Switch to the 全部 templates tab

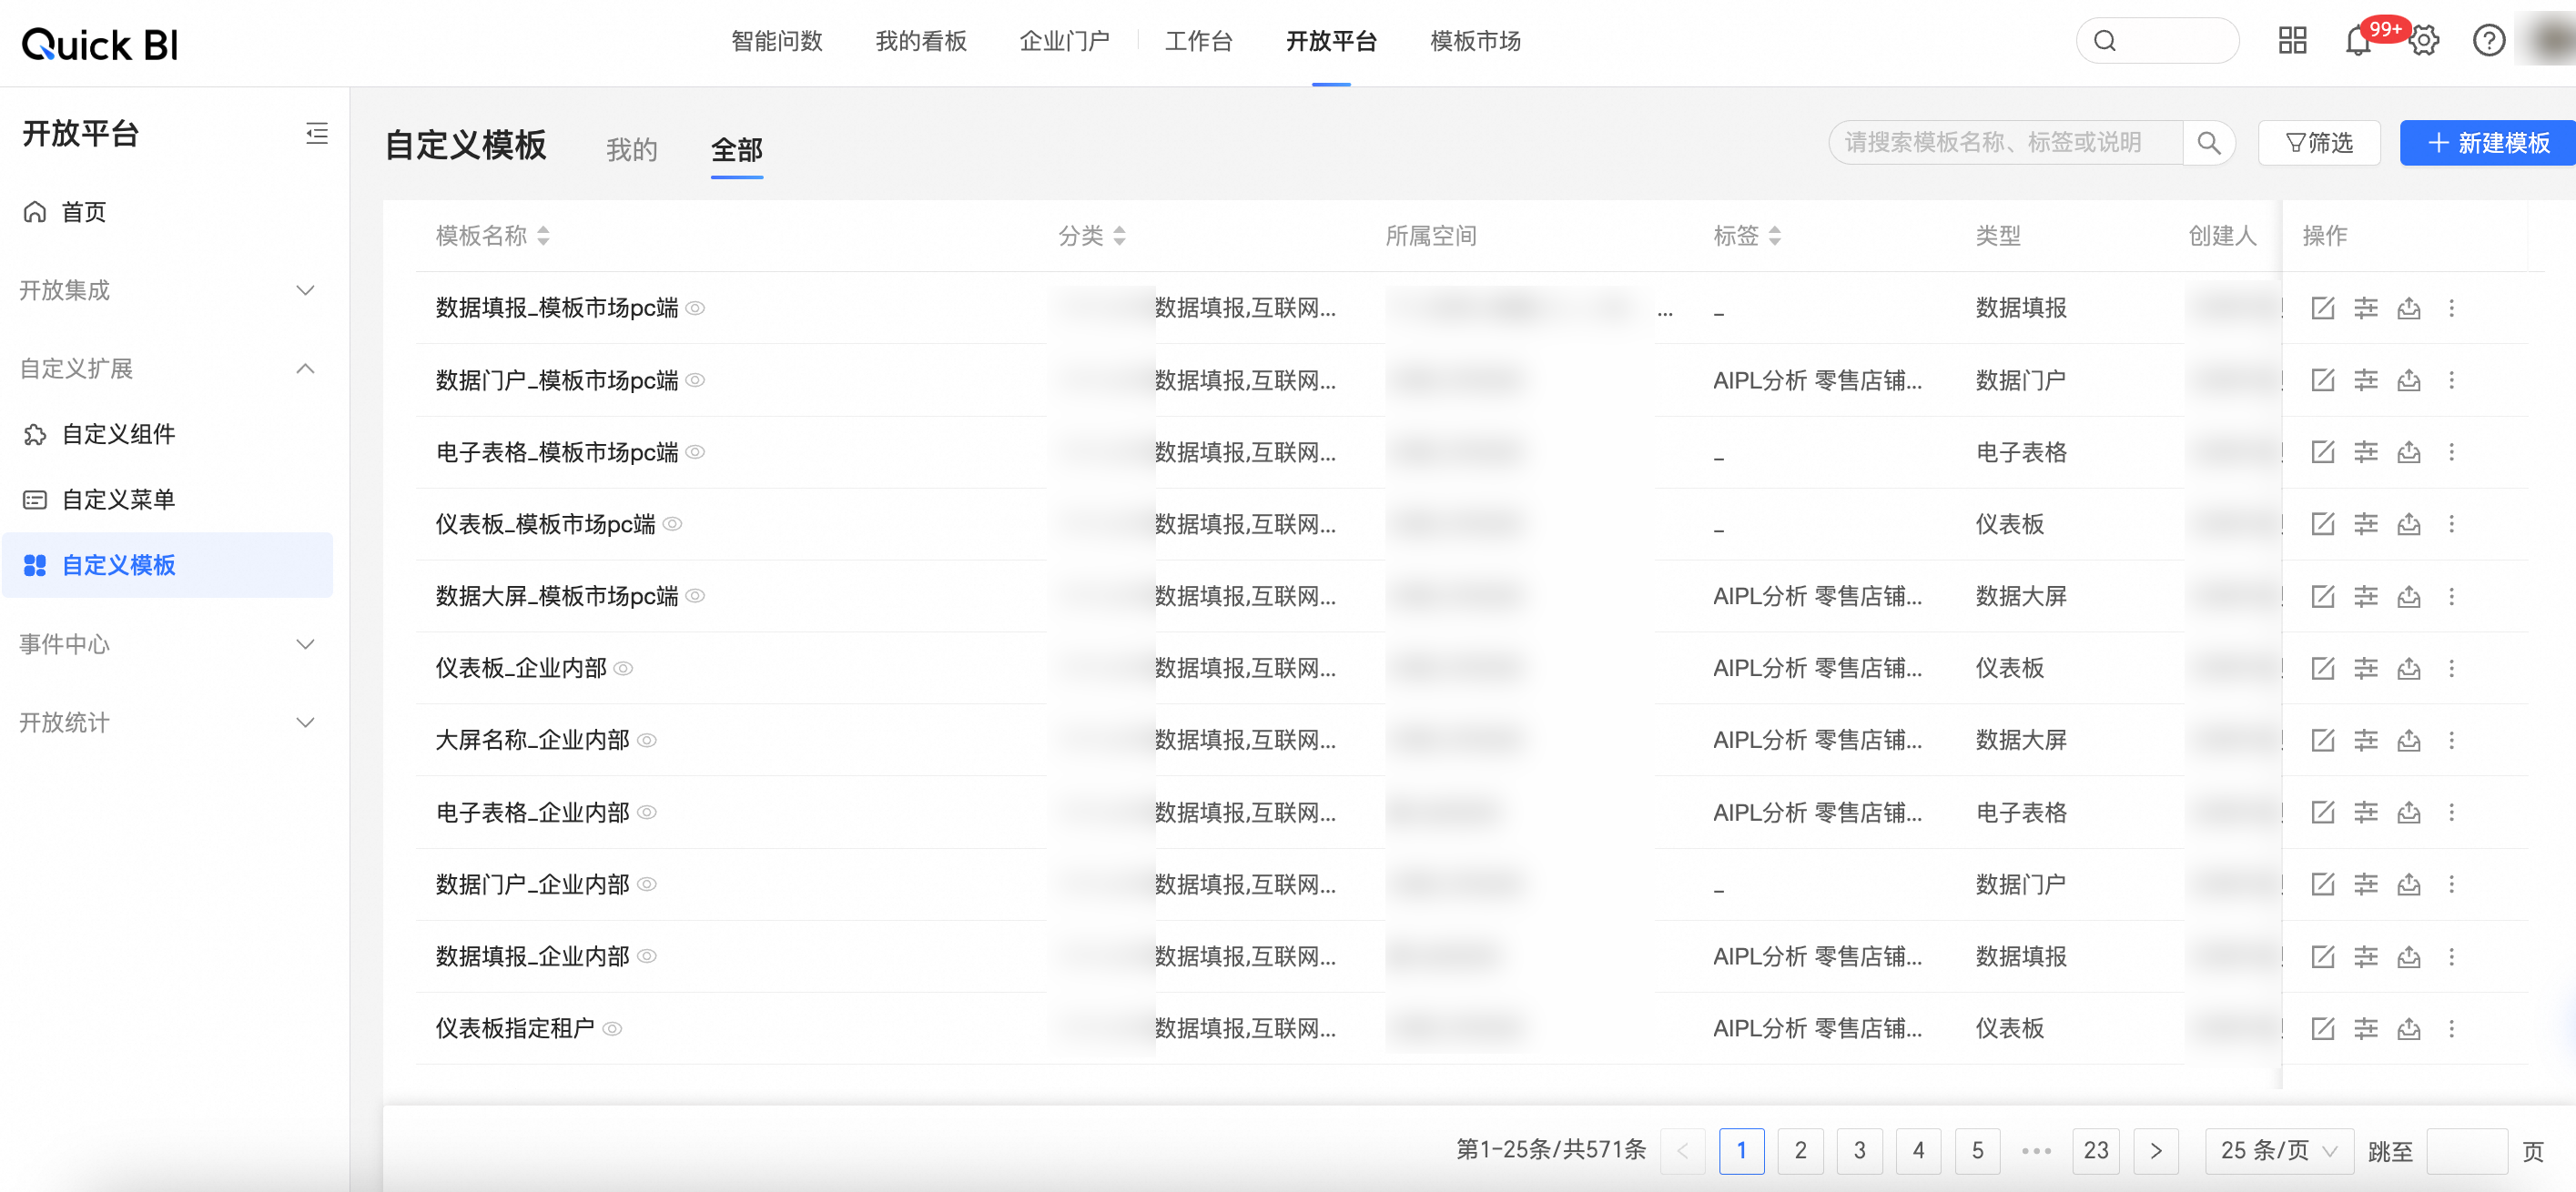click(737, 150)
